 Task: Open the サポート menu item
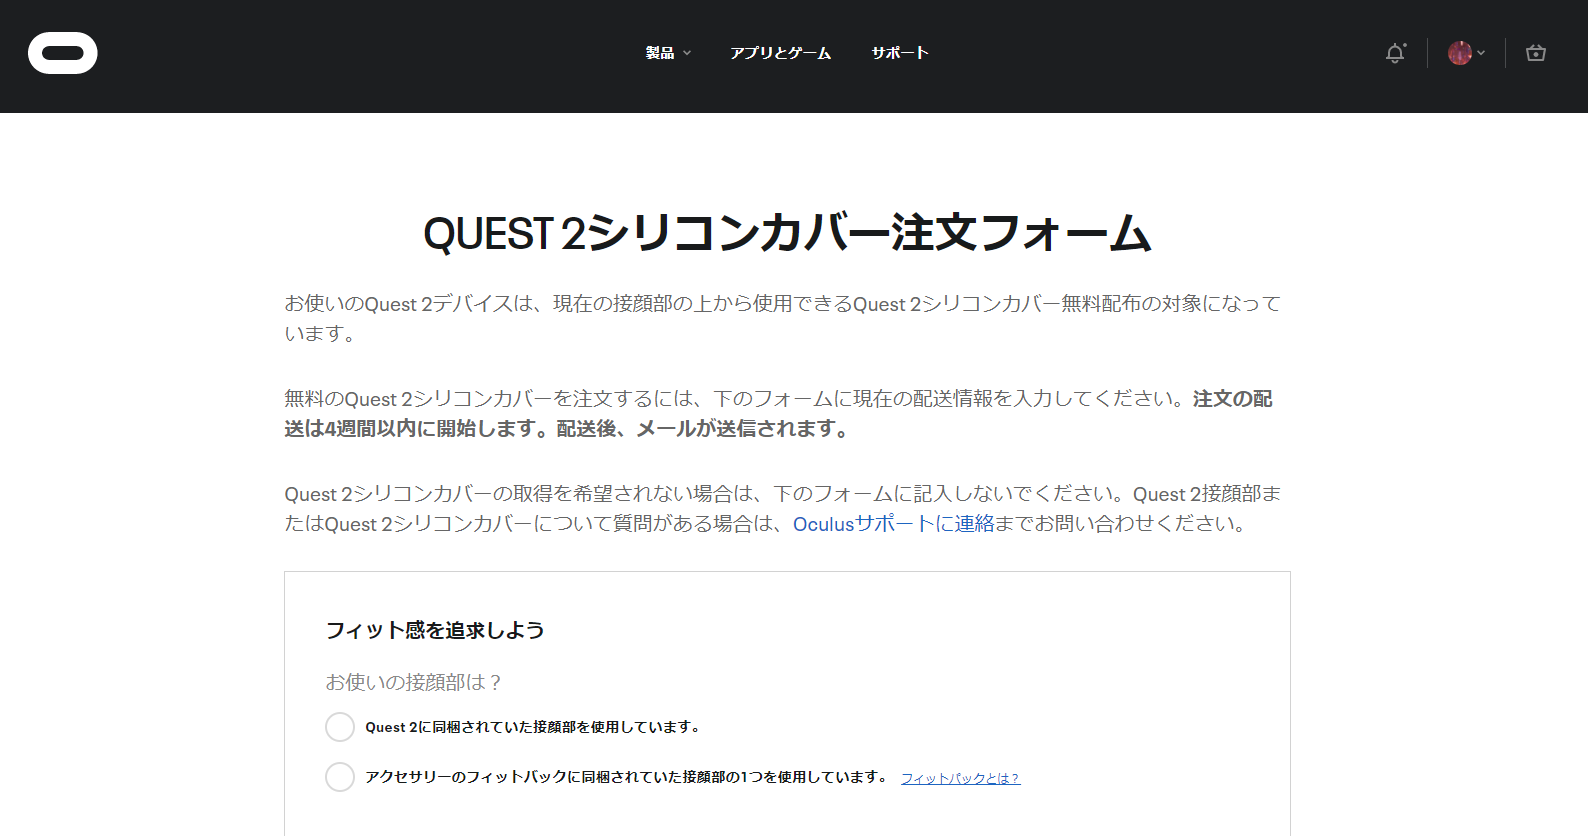(x=900, y=53)
